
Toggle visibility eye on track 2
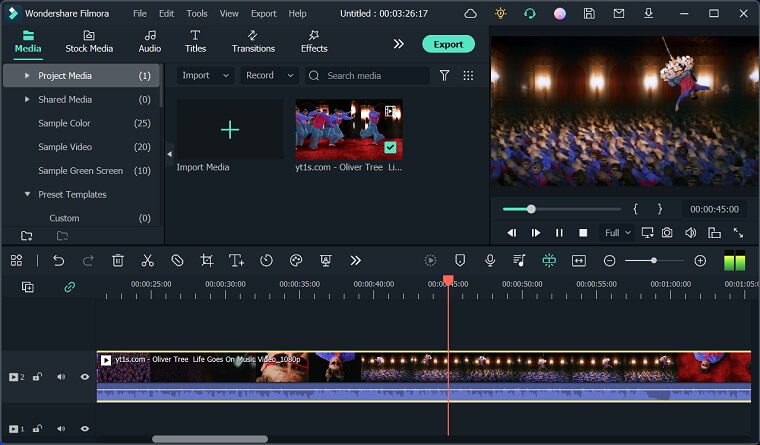tap(85, 377)
